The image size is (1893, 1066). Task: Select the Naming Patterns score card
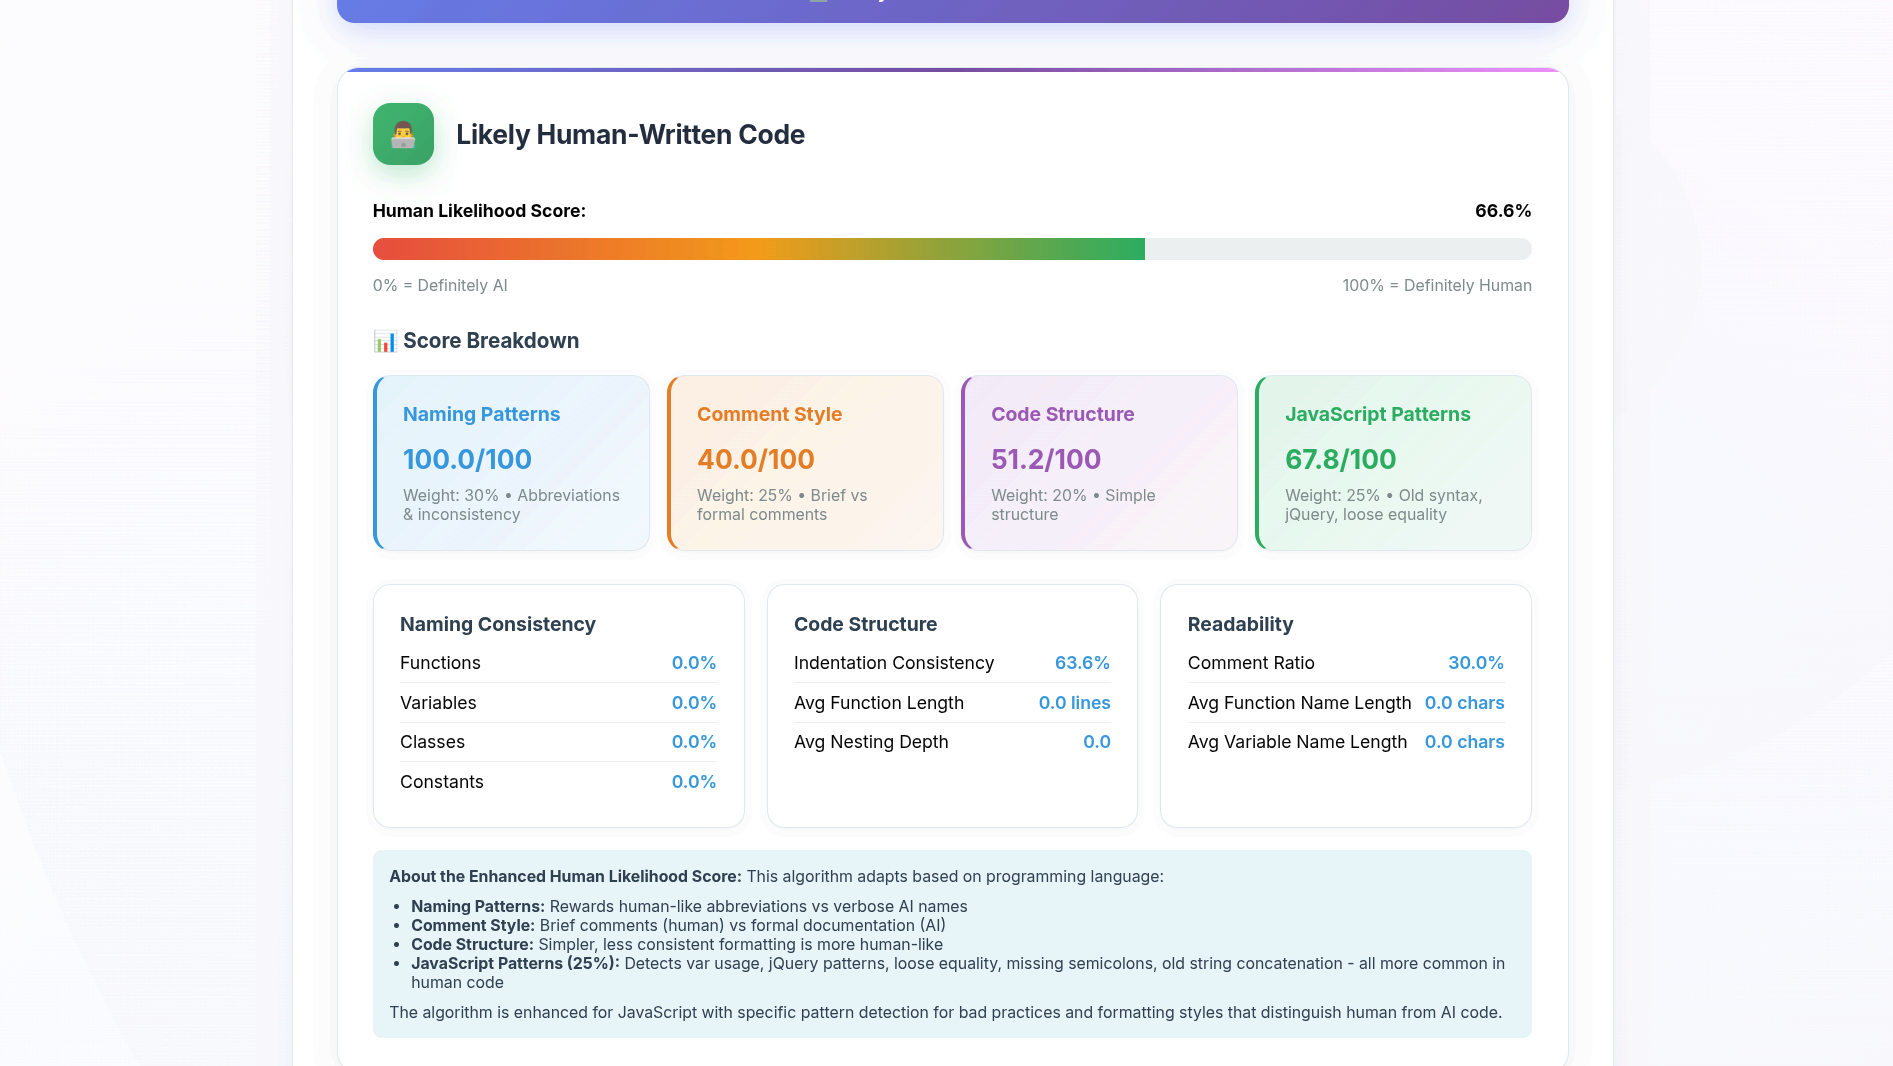(x=511, y=463)
